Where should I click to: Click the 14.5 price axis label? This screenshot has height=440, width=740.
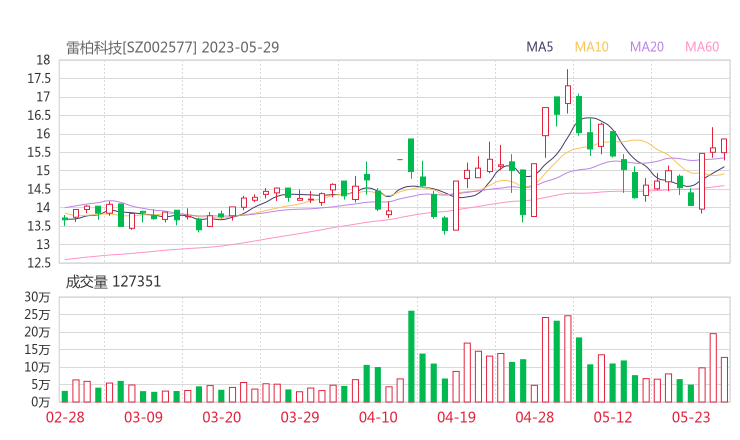[x=39, y=189]
